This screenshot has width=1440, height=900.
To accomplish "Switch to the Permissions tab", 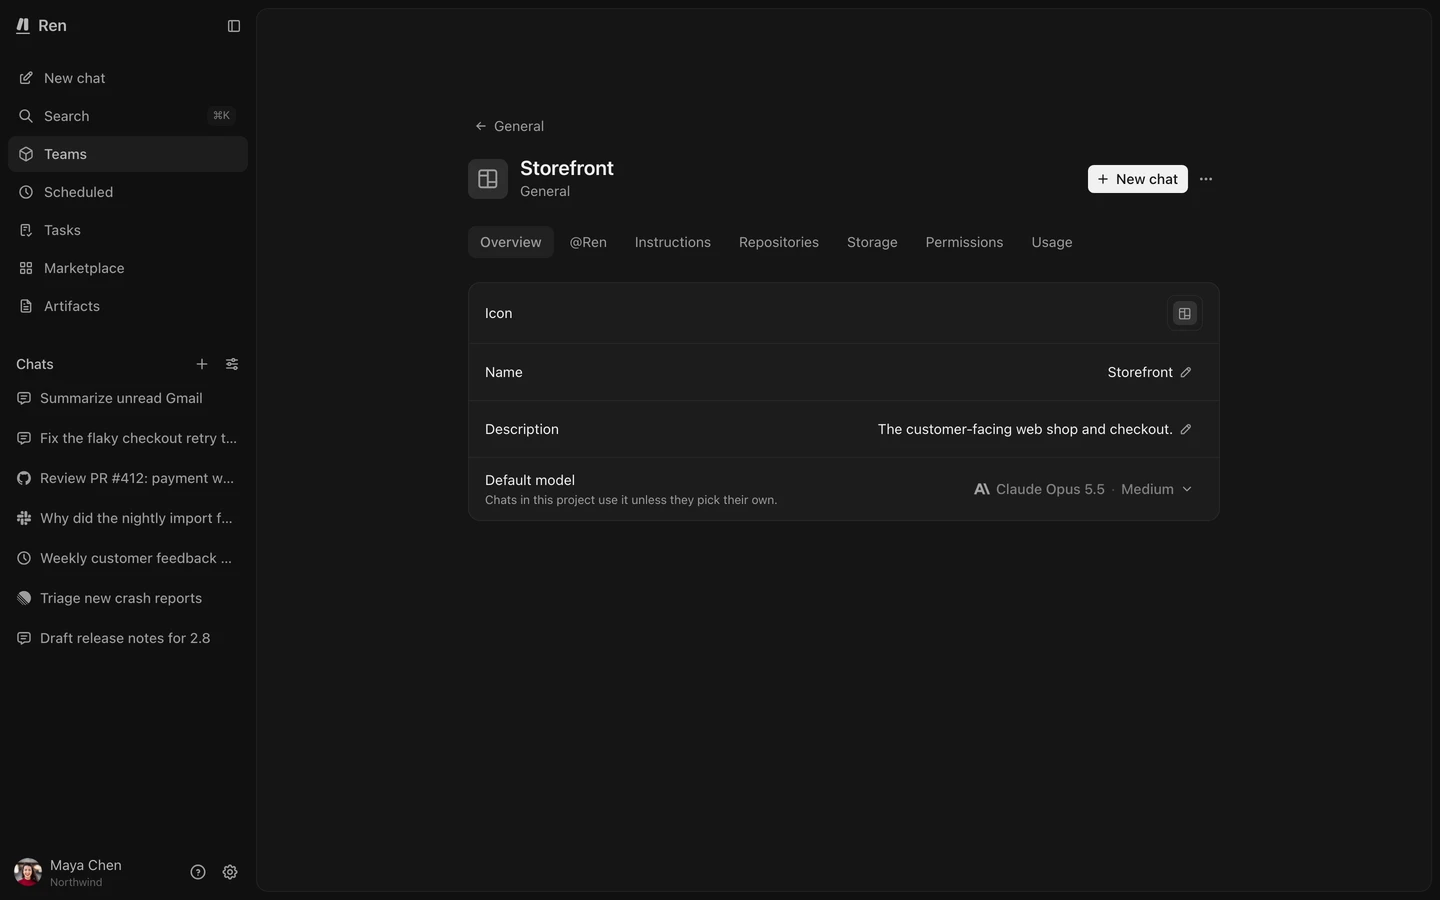I will (x=964, y=242).
